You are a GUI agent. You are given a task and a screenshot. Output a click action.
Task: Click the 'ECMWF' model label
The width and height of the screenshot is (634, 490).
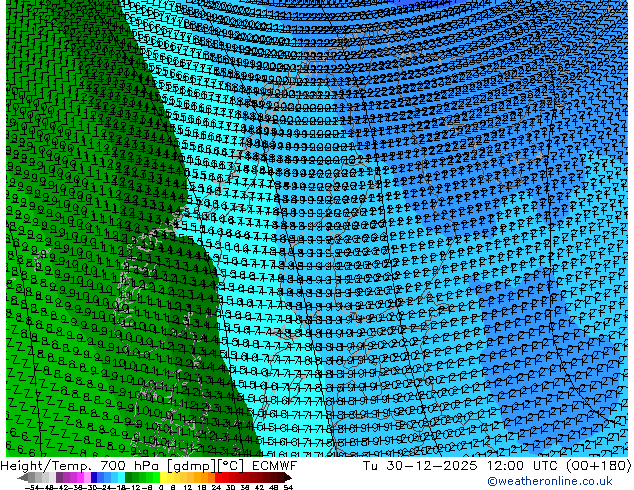275,466
